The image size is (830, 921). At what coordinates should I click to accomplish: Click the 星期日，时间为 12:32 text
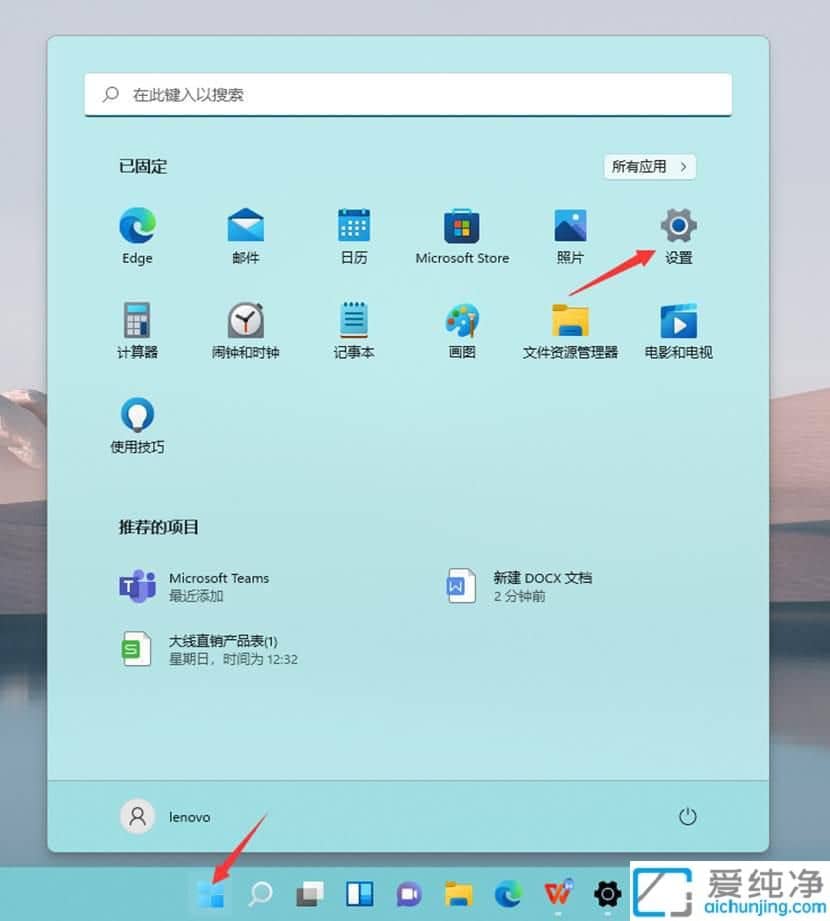click(x=233, y=659)
